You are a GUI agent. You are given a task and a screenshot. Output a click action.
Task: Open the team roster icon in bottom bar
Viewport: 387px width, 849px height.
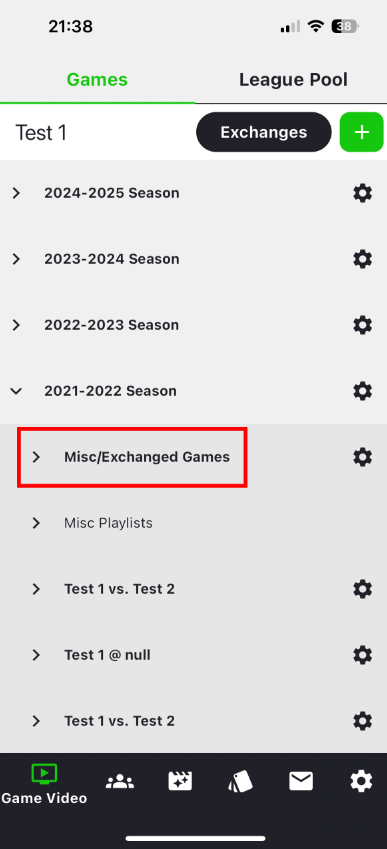point(120,782)
